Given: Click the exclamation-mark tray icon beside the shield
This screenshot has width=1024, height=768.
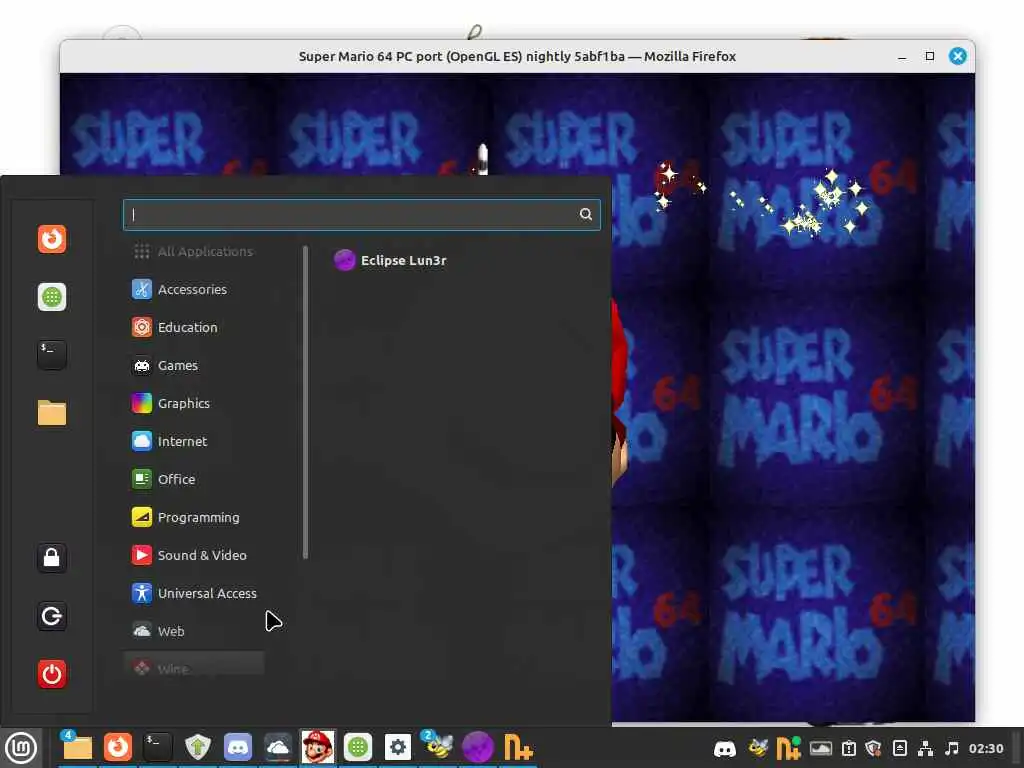Looking at the screenshot, I should click(x=848, y=748).
